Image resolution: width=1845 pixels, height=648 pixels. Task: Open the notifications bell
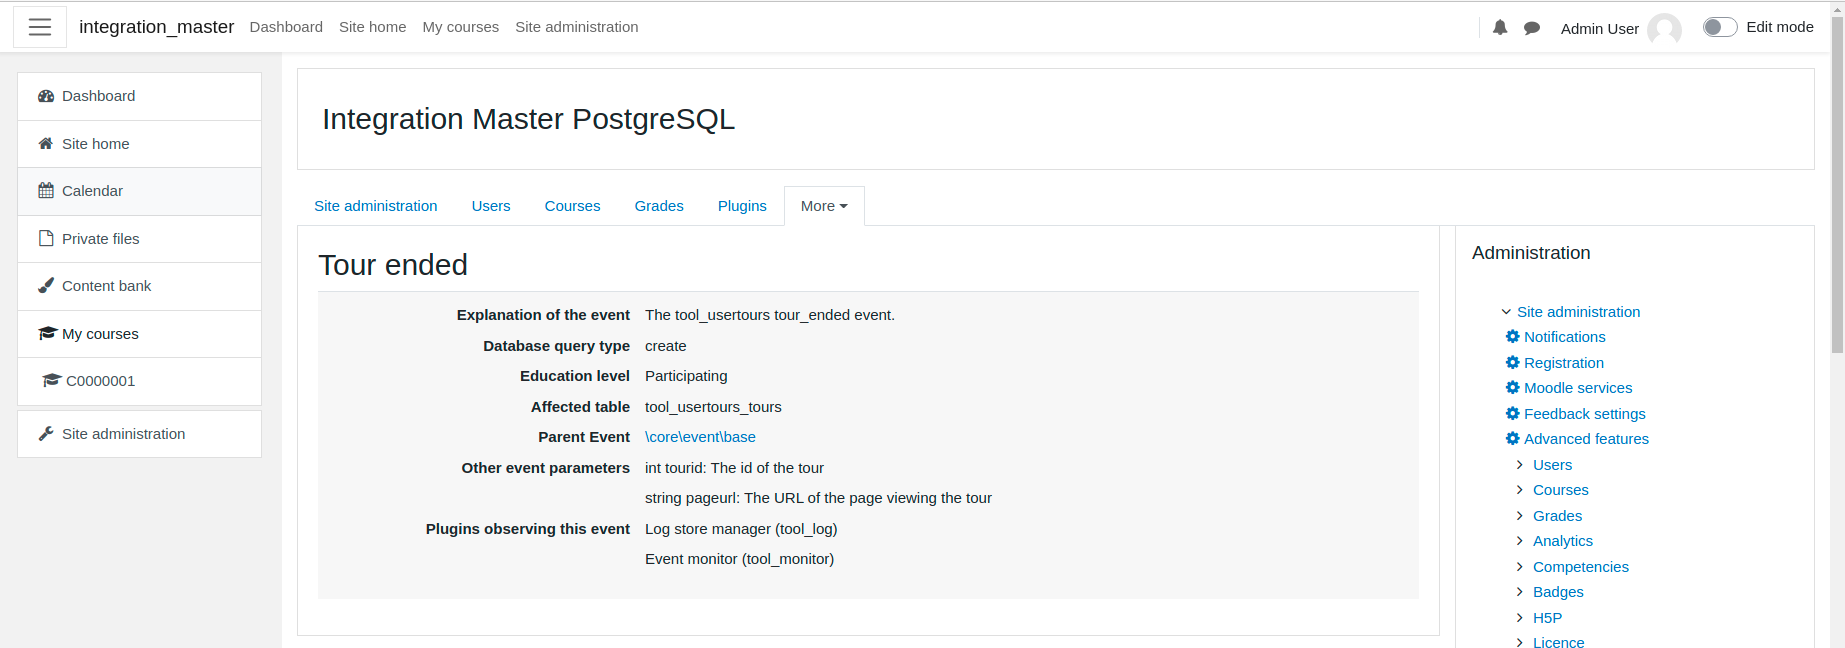(x=1500, y=28)
